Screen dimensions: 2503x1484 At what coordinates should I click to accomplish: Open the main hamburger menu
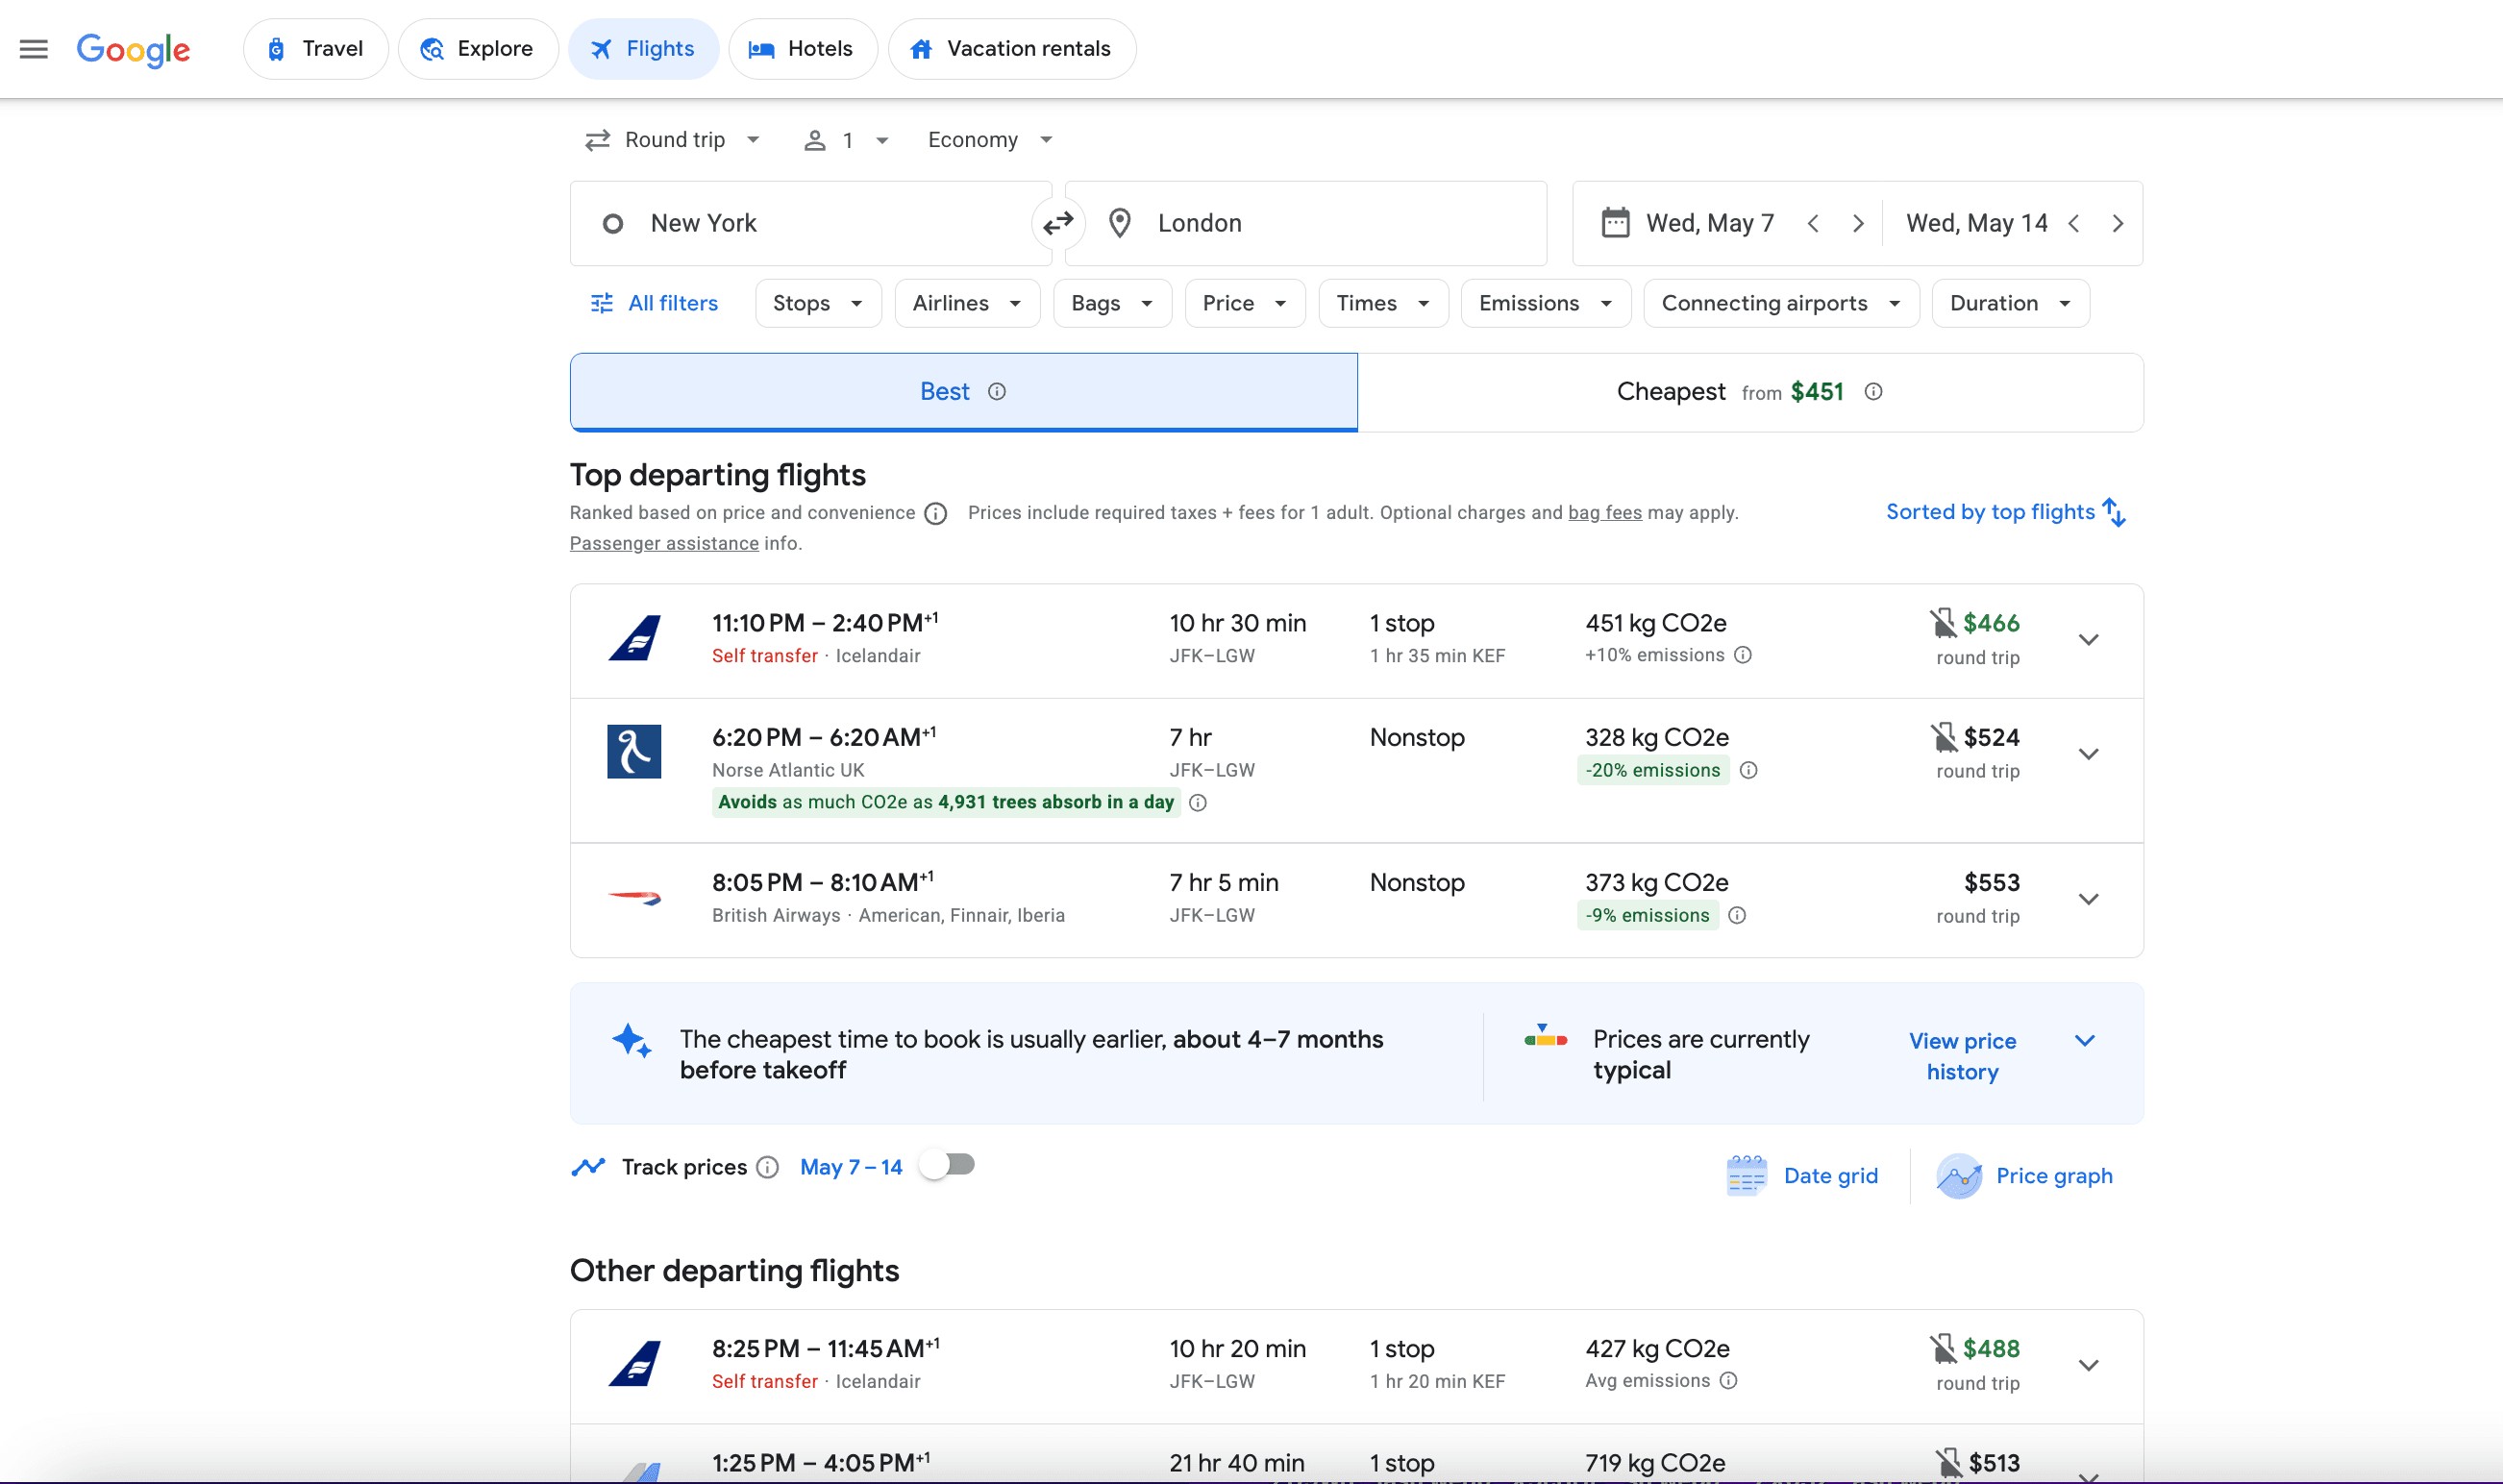34,49
